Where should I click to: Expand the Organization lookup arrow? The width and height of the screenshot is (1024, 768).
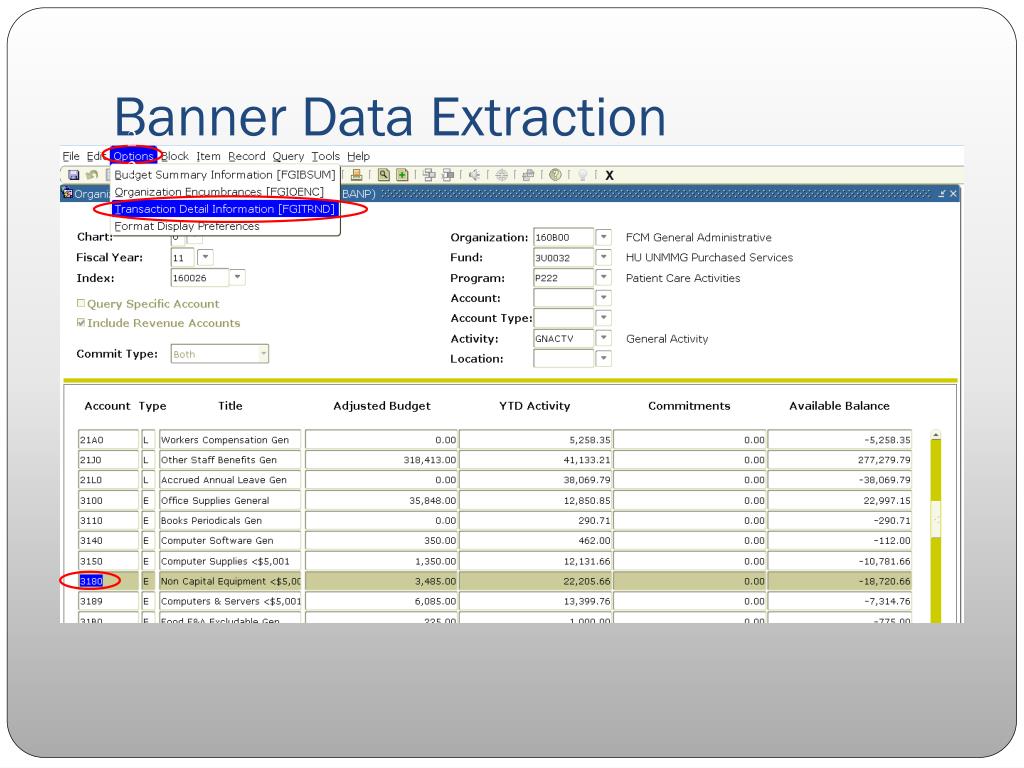click(x=603, y=238)
